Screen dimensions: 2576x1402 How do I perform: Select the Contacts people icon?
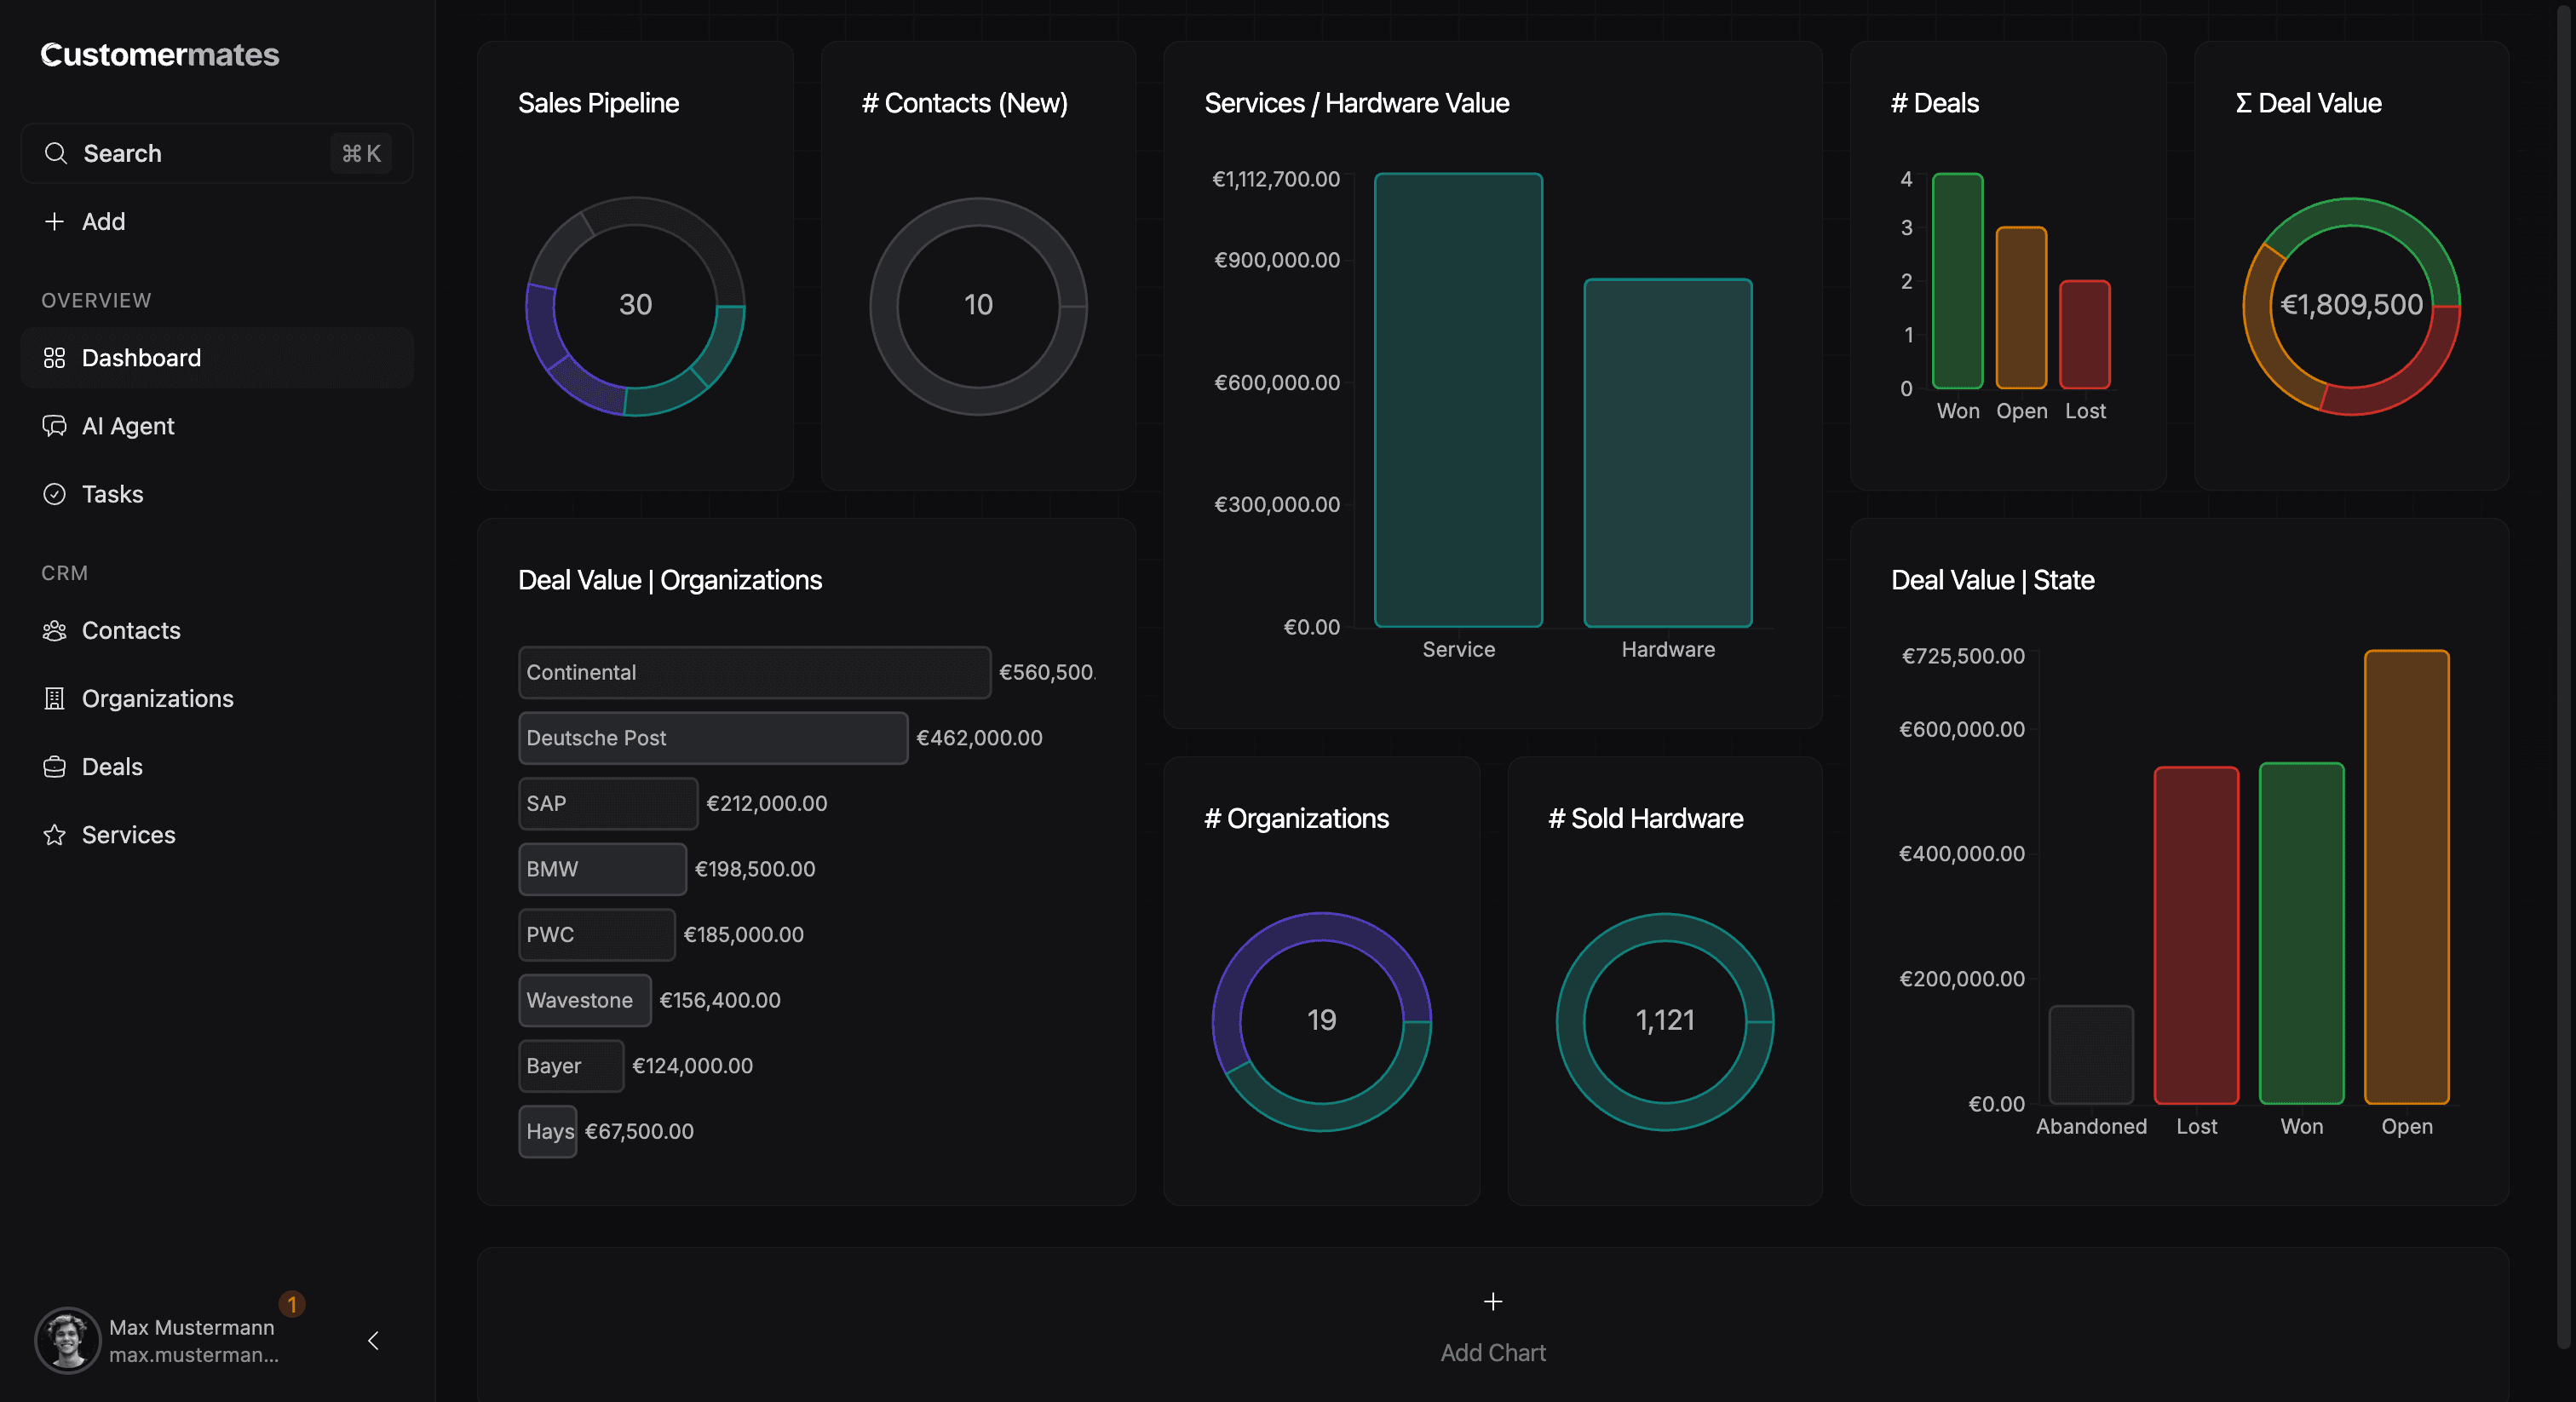55,630
